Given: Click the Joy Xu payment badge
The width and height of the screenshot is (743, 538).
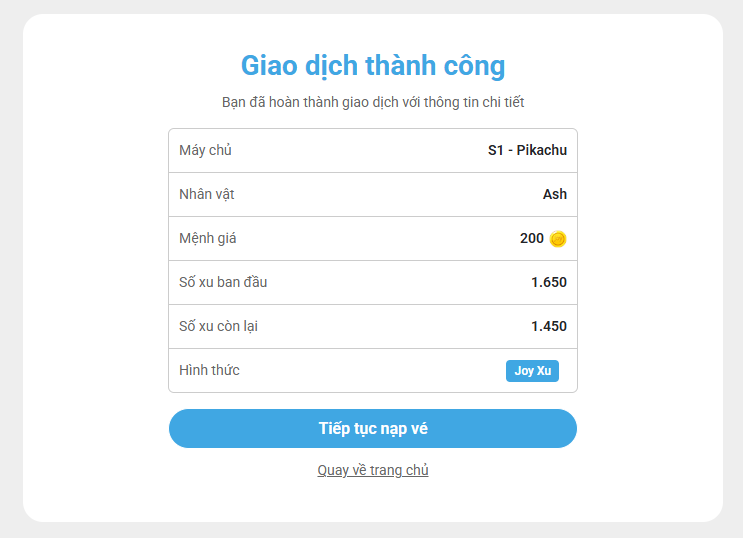Looking at the screenshot, I should (532, 371).
